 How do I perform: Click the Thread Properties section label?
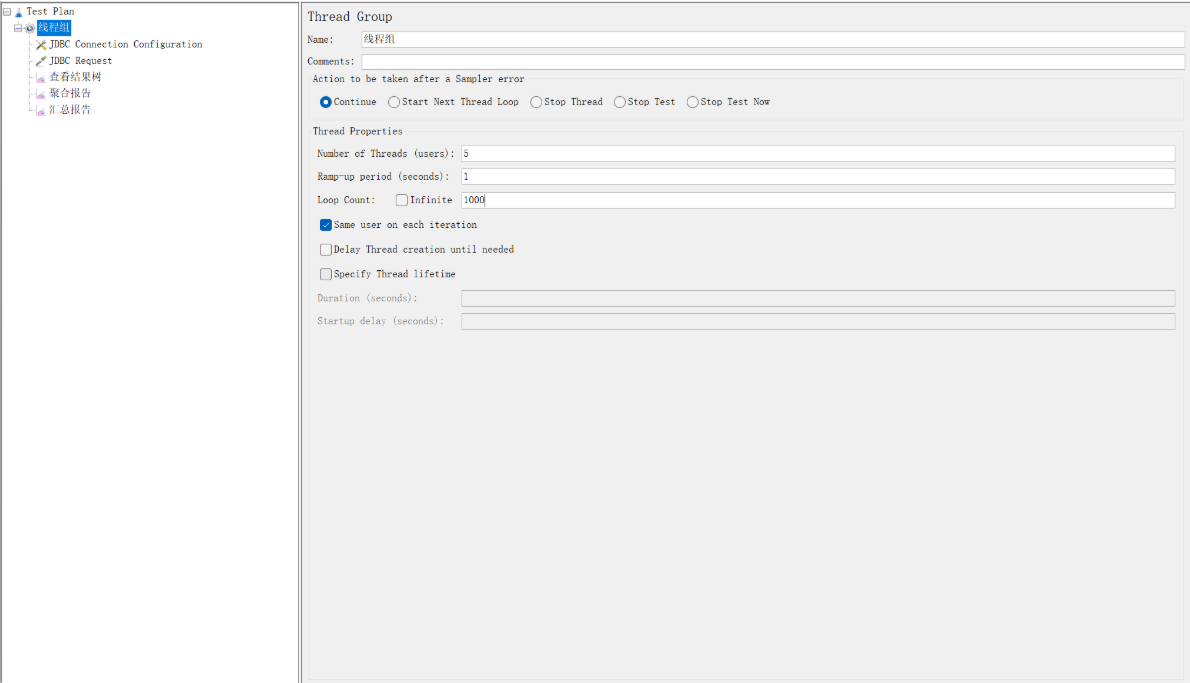tap(357, 131)
